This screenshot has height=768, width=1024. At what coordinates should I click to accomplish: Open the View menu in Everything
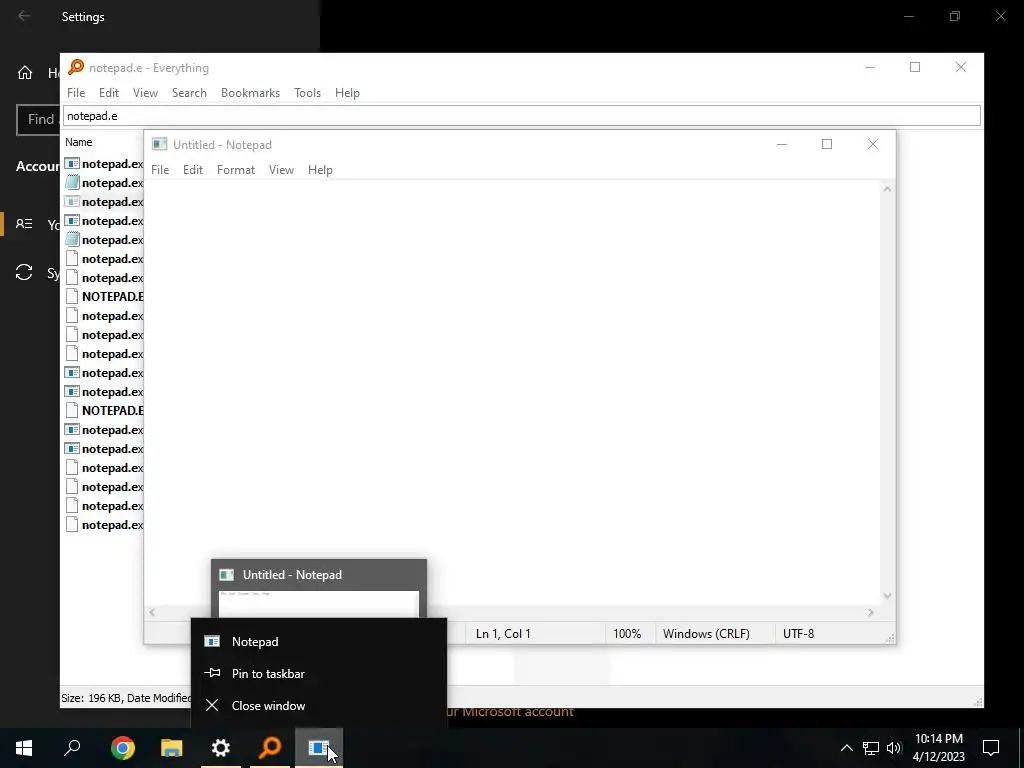145,93
